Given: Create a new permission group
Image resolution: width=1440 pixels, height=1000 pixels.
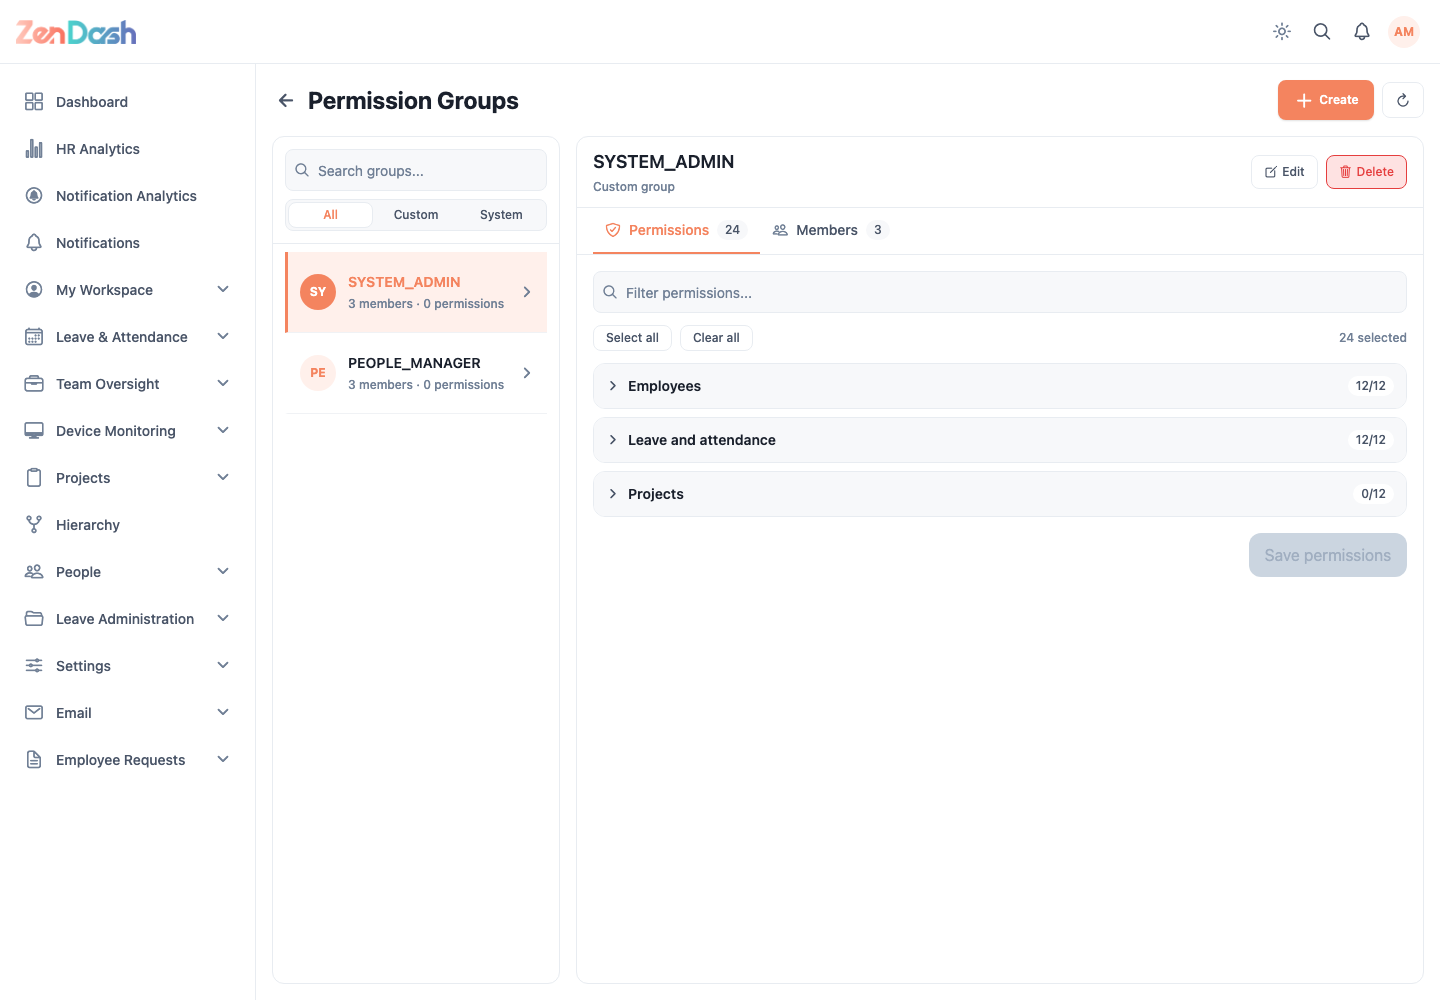Looking at the screenshot, I should (x=1326, y=100).
